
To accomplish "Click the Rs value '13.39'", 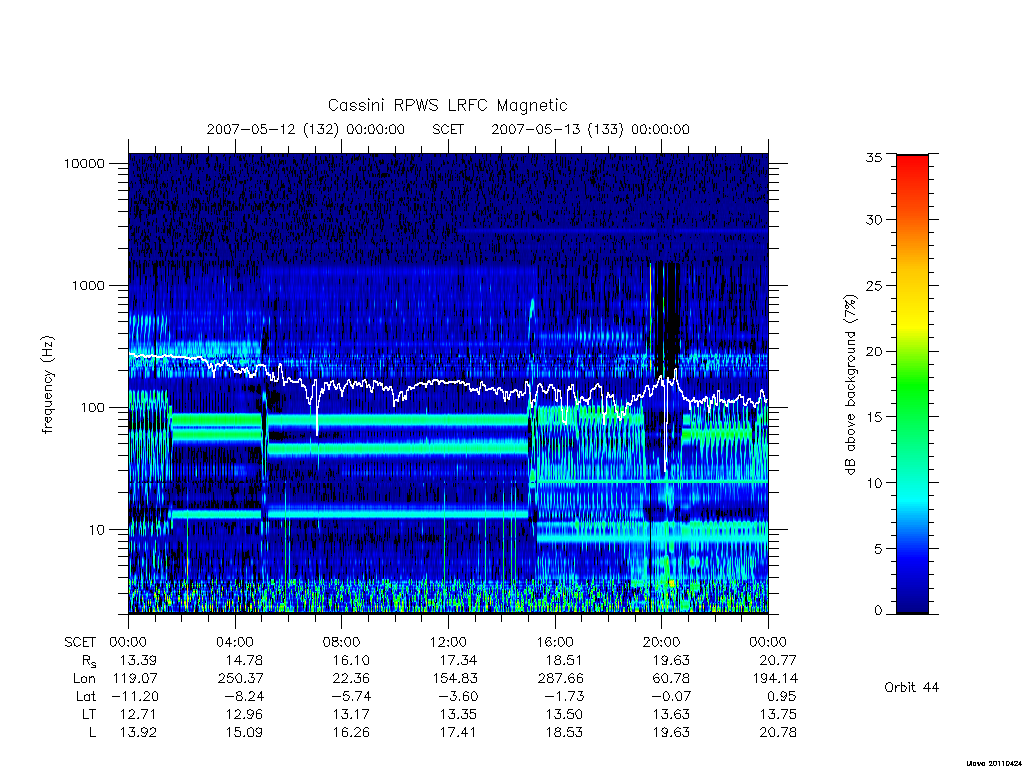I will pos(138,660).
